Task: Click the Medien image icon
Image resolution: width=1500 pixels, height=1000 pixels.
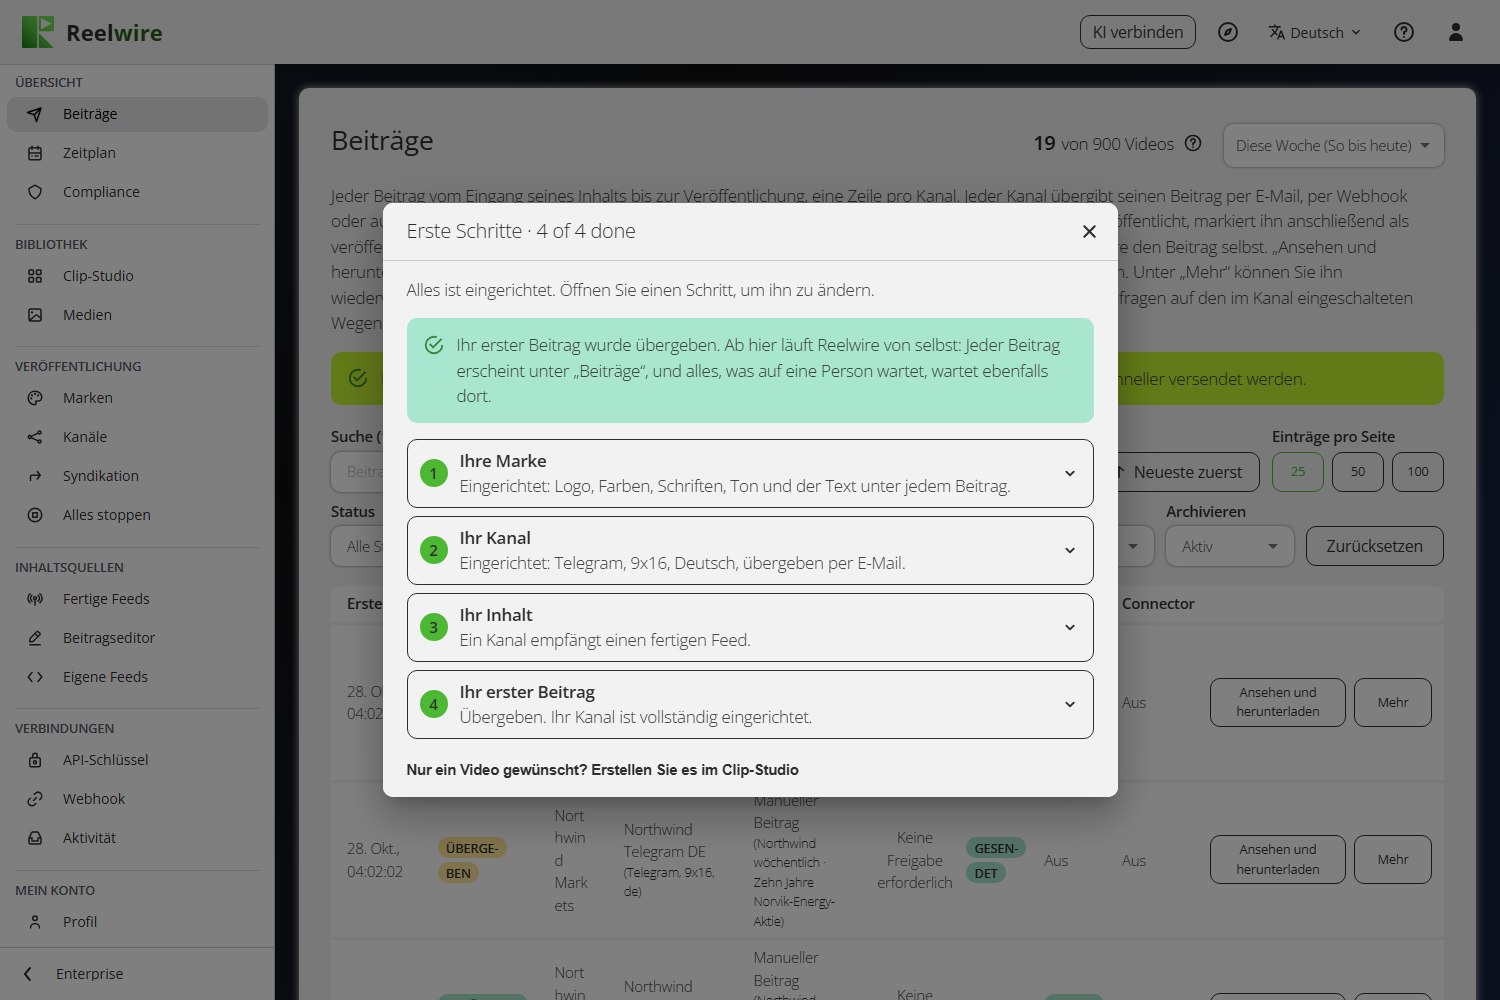Action: tap(35, 315)
